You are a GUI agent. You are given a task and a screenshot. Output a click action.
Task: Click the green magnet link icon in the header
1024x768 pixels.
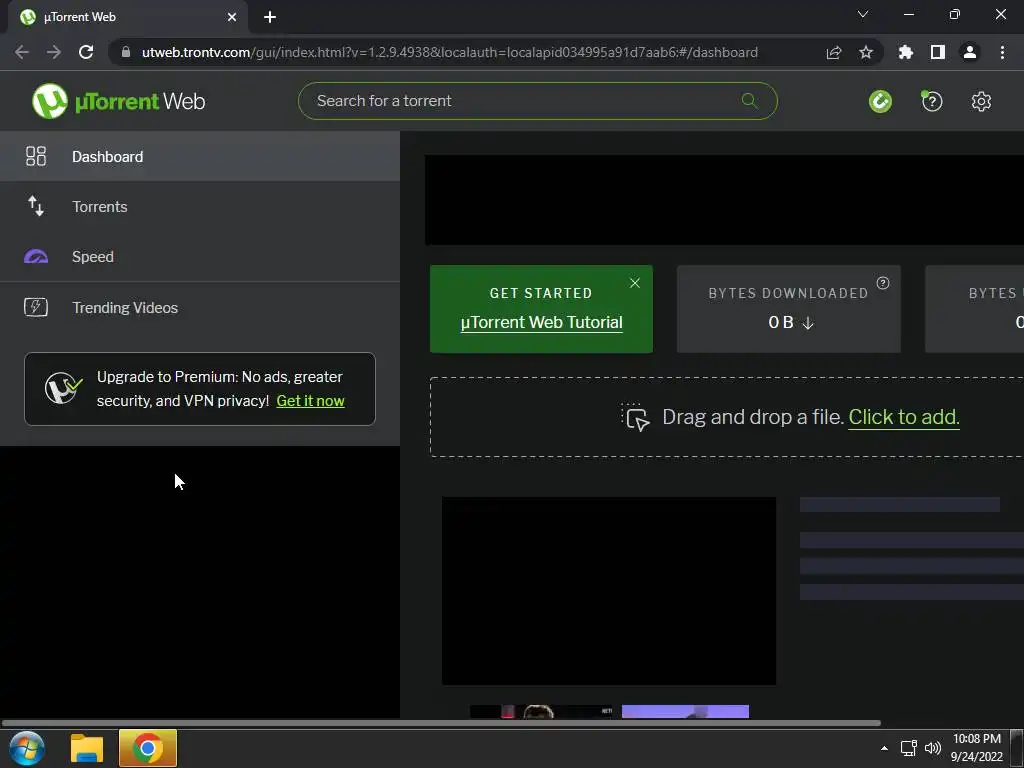(880, 101)
